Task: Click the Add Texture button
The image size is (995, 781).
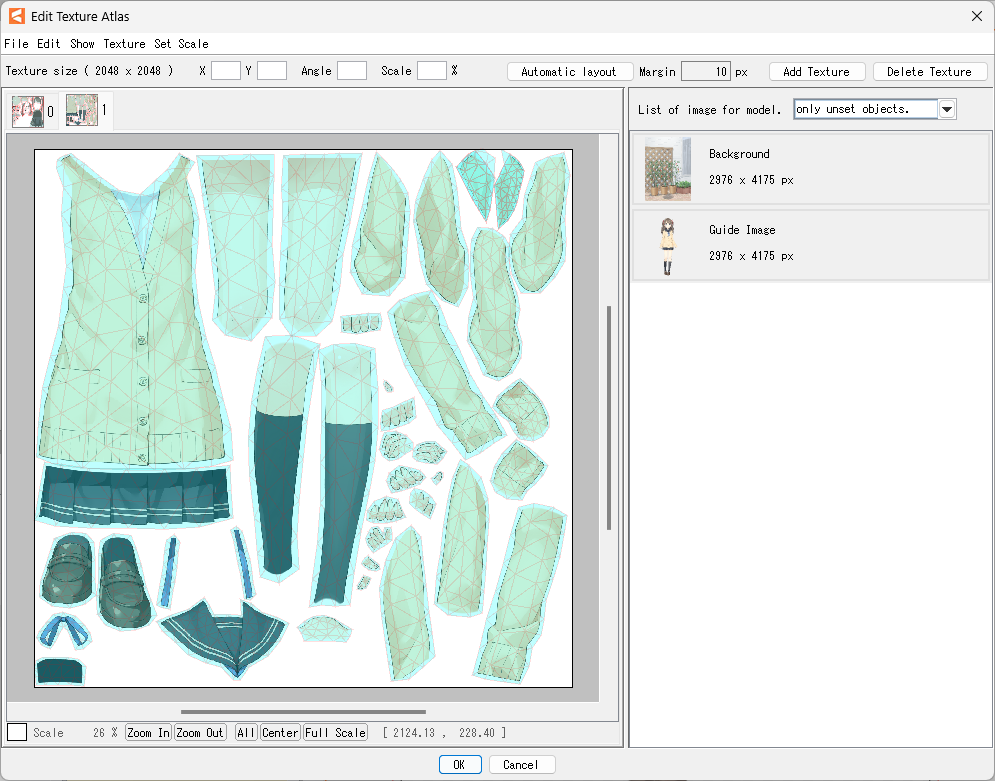Action: (x=816, y=72)
